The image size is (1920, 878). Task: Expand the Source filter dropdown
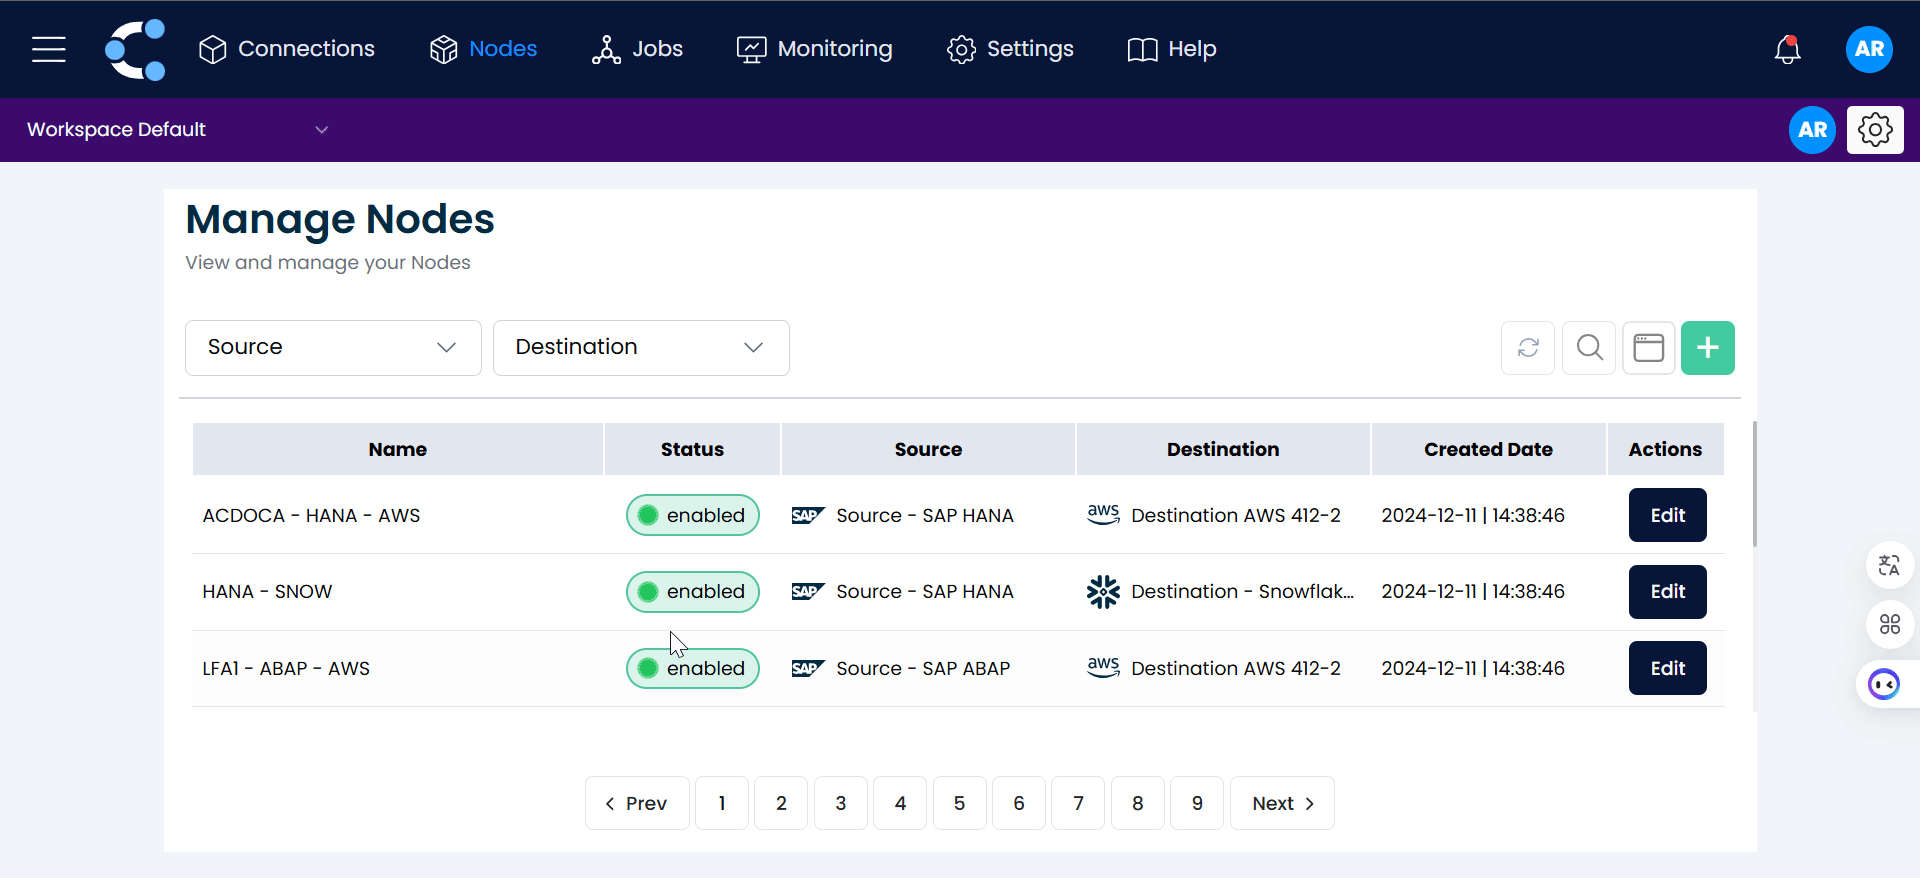pyautogui.click(x=333, y=348)
